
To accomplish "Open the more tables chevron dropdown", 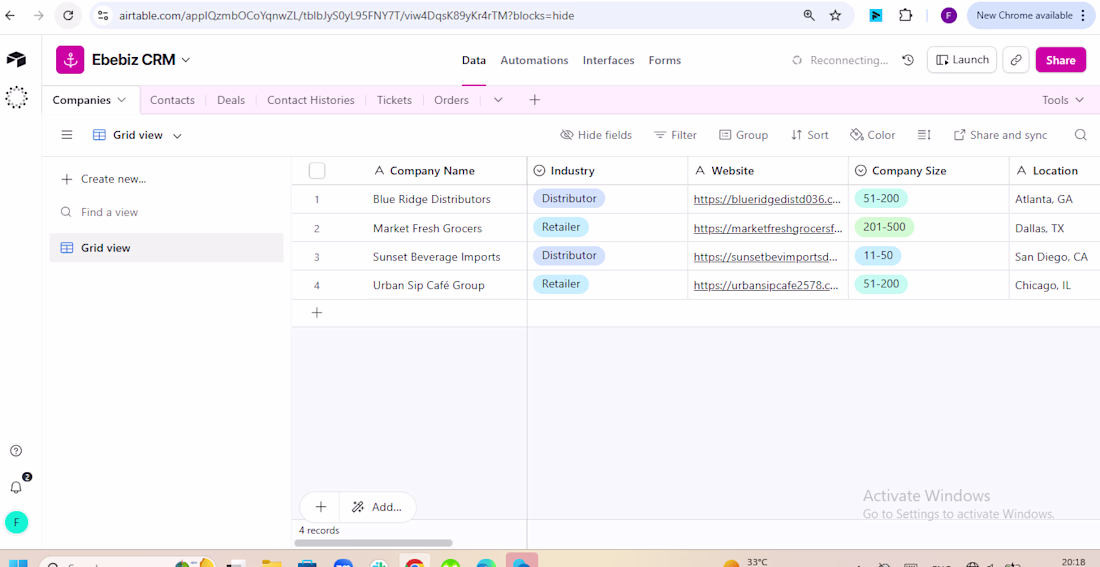I will pos(498,100).
